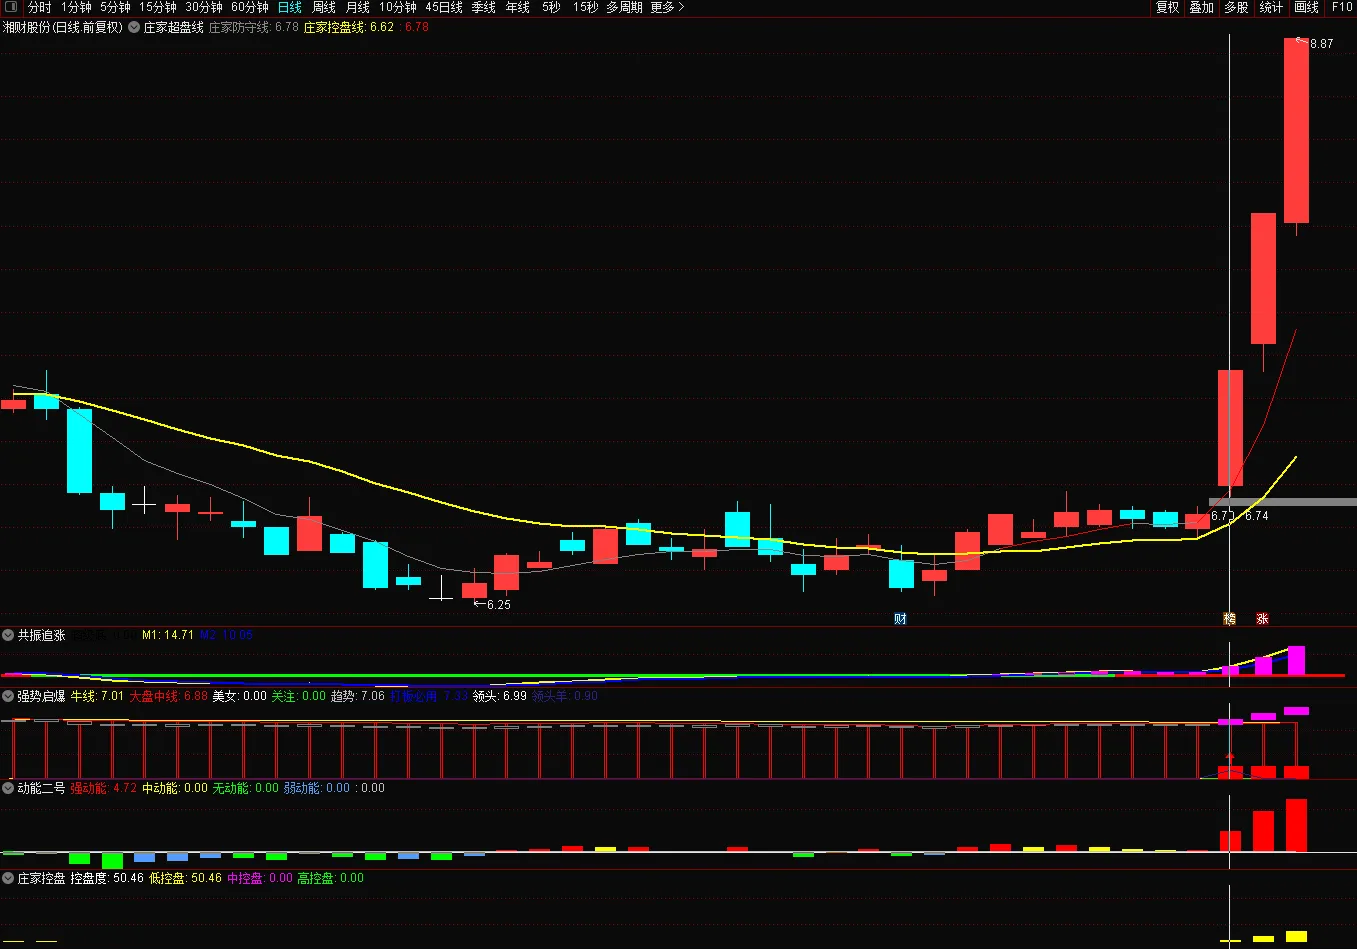Switch to the 1分钟 period tab
Screen dimensions: 1357x949
[x=76, y=7]
